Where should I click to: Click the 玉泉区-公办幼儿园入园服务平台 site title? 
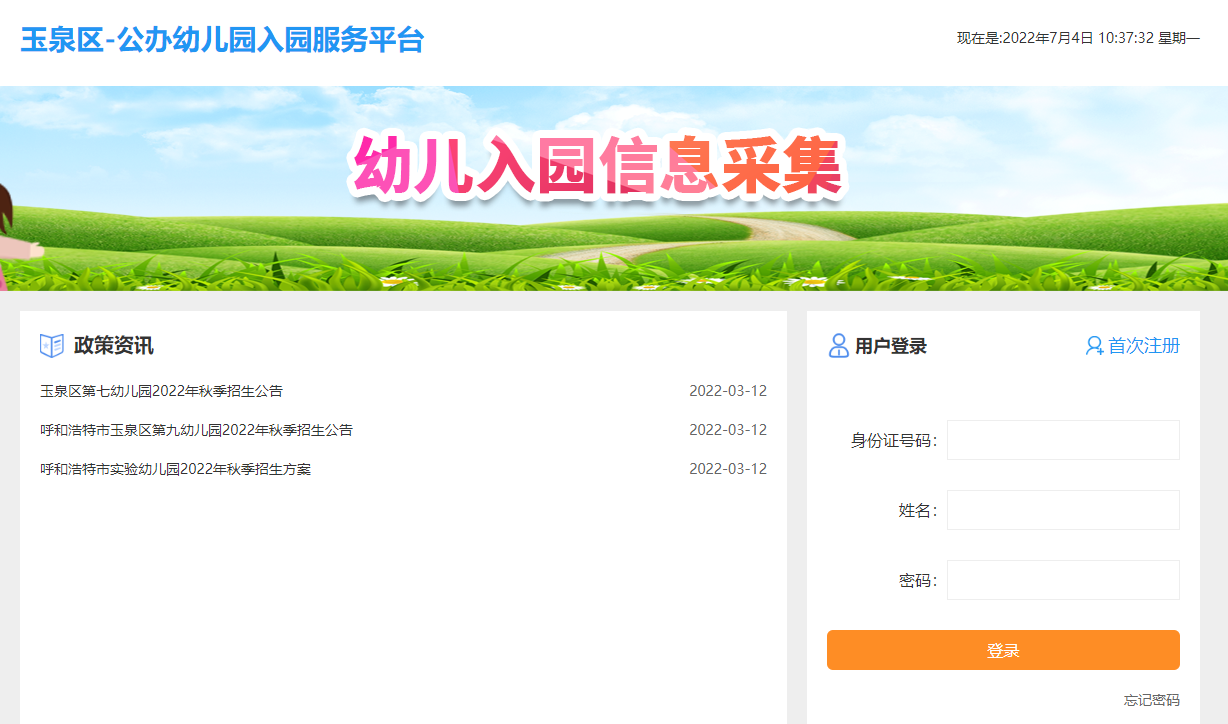222,40
